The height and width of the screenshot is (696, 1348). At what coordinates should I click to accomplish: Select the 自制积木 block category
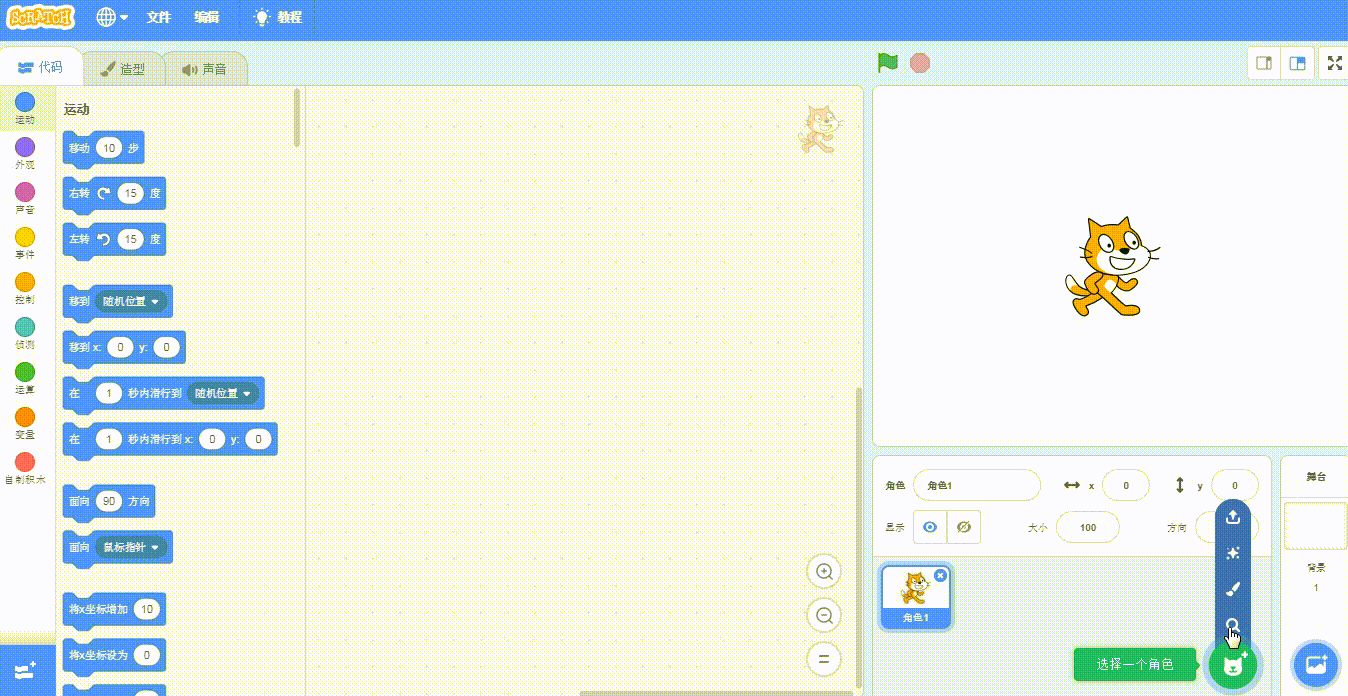[x=25, y=468]
